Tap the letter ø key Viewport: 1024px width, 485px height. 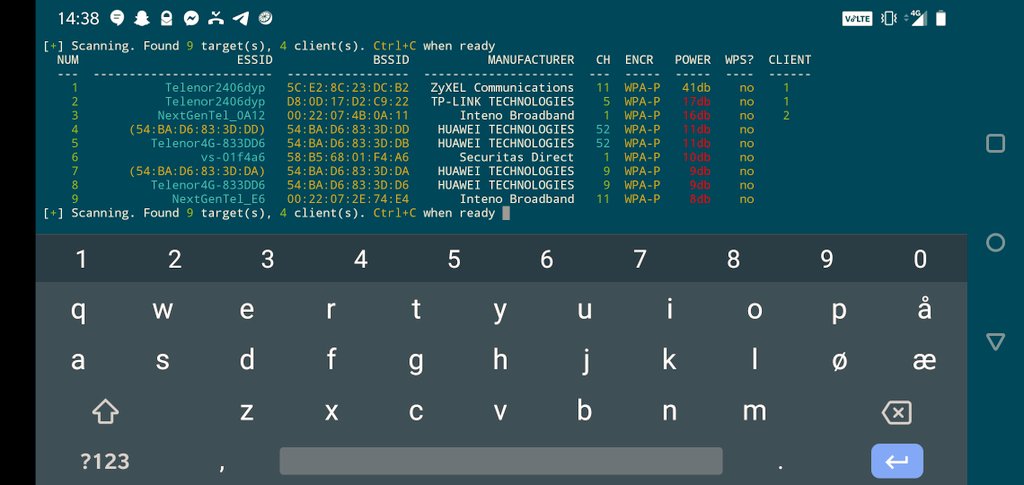point(840,360)
